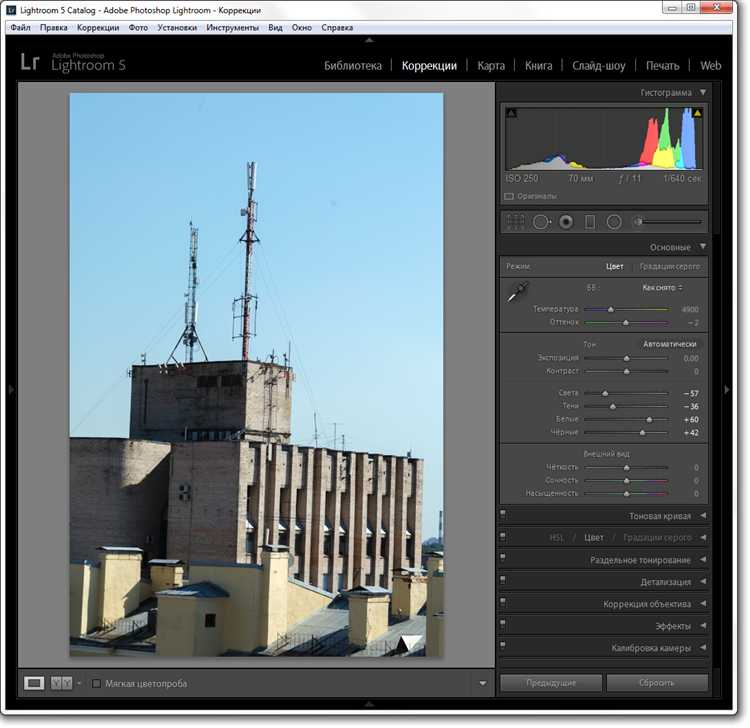
Task: Click the Света slider handle
Action: [605, 393]
